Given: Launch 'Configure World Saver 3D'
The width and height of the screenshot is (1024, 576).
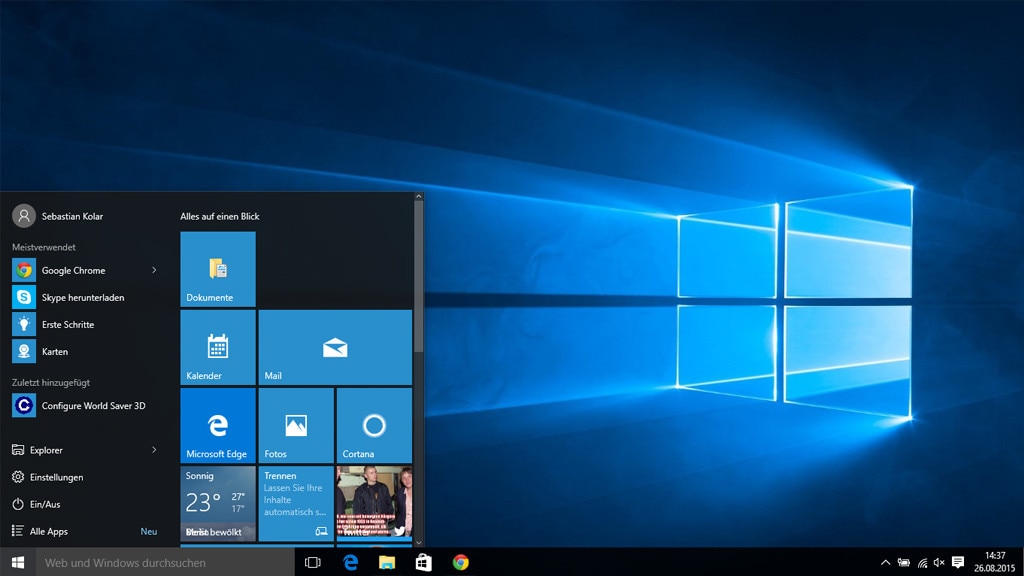Looking at the screenshot, I should 85,406.
